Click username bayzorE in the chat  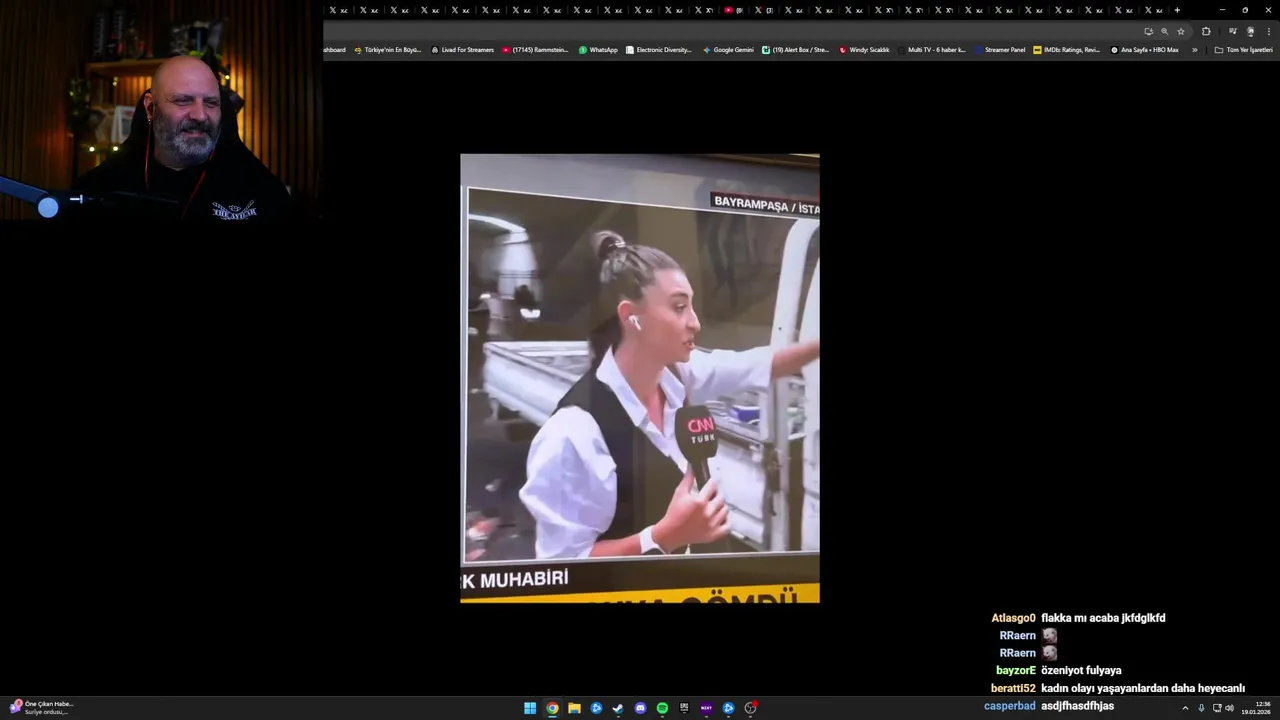[1016, 670]
